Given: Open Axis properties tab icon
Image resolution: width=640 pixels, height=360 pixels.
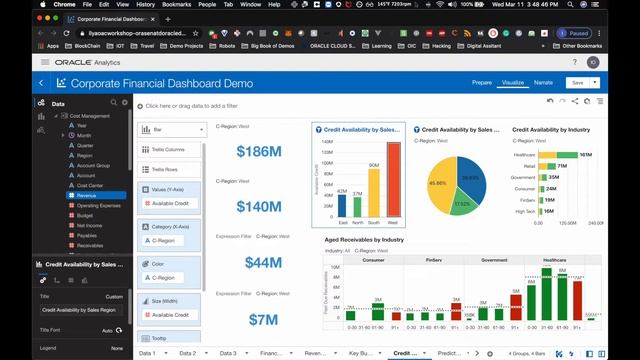Looking at the screenshot, I should 57,280.
